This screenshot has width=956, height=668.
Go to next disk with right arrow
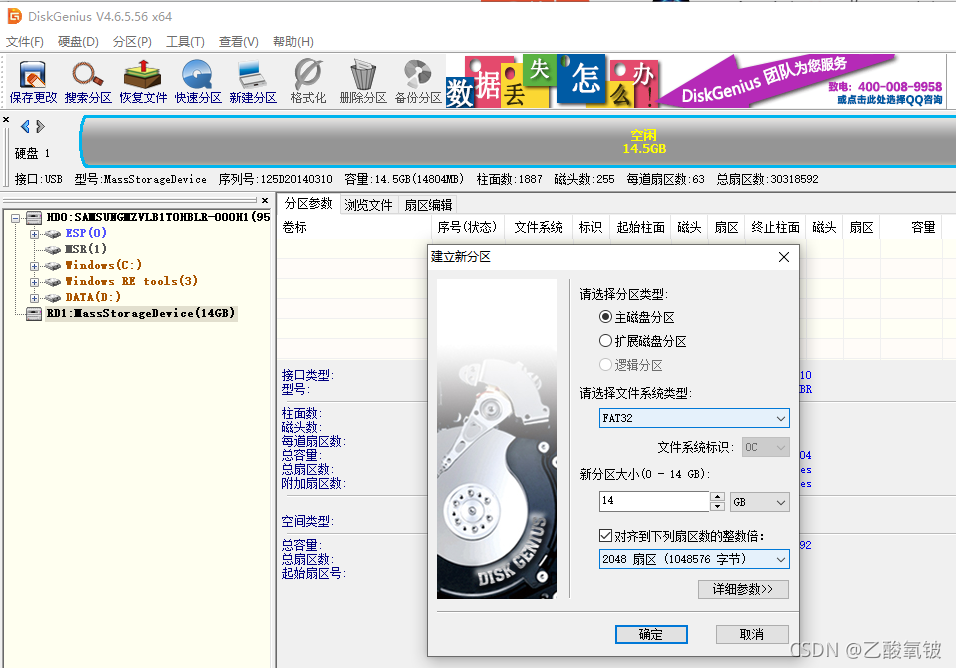[x=40, y=126]
